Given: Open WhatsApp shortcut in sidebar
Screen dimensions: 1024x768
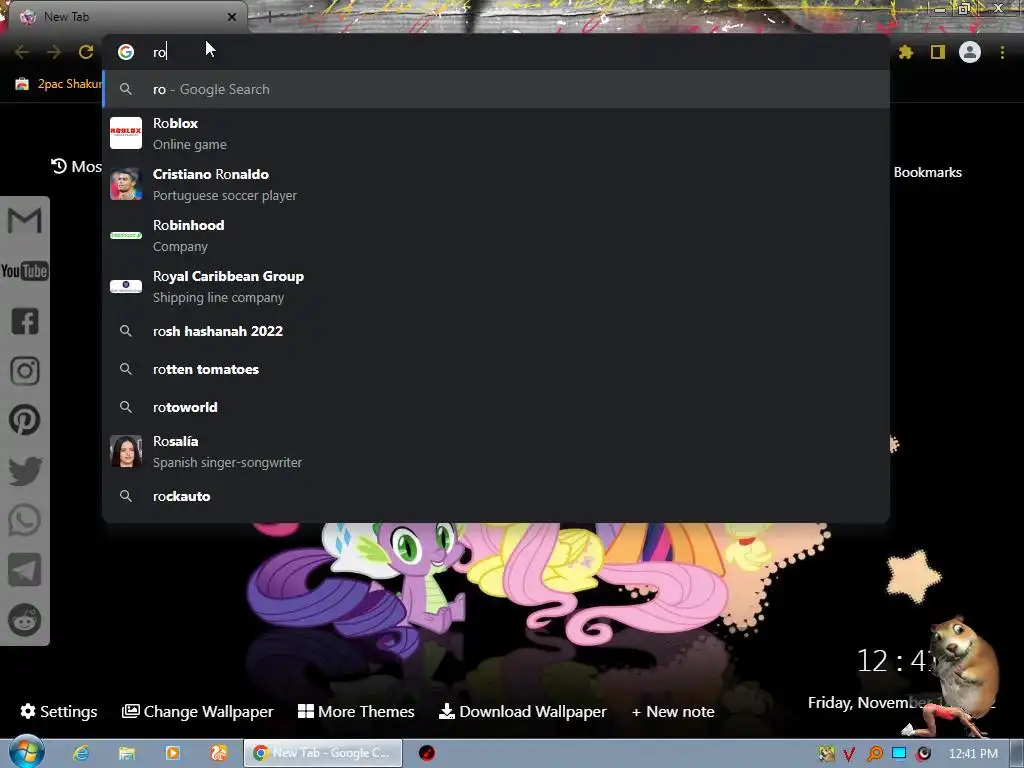Looking at the screenshot, I should 25,520.
